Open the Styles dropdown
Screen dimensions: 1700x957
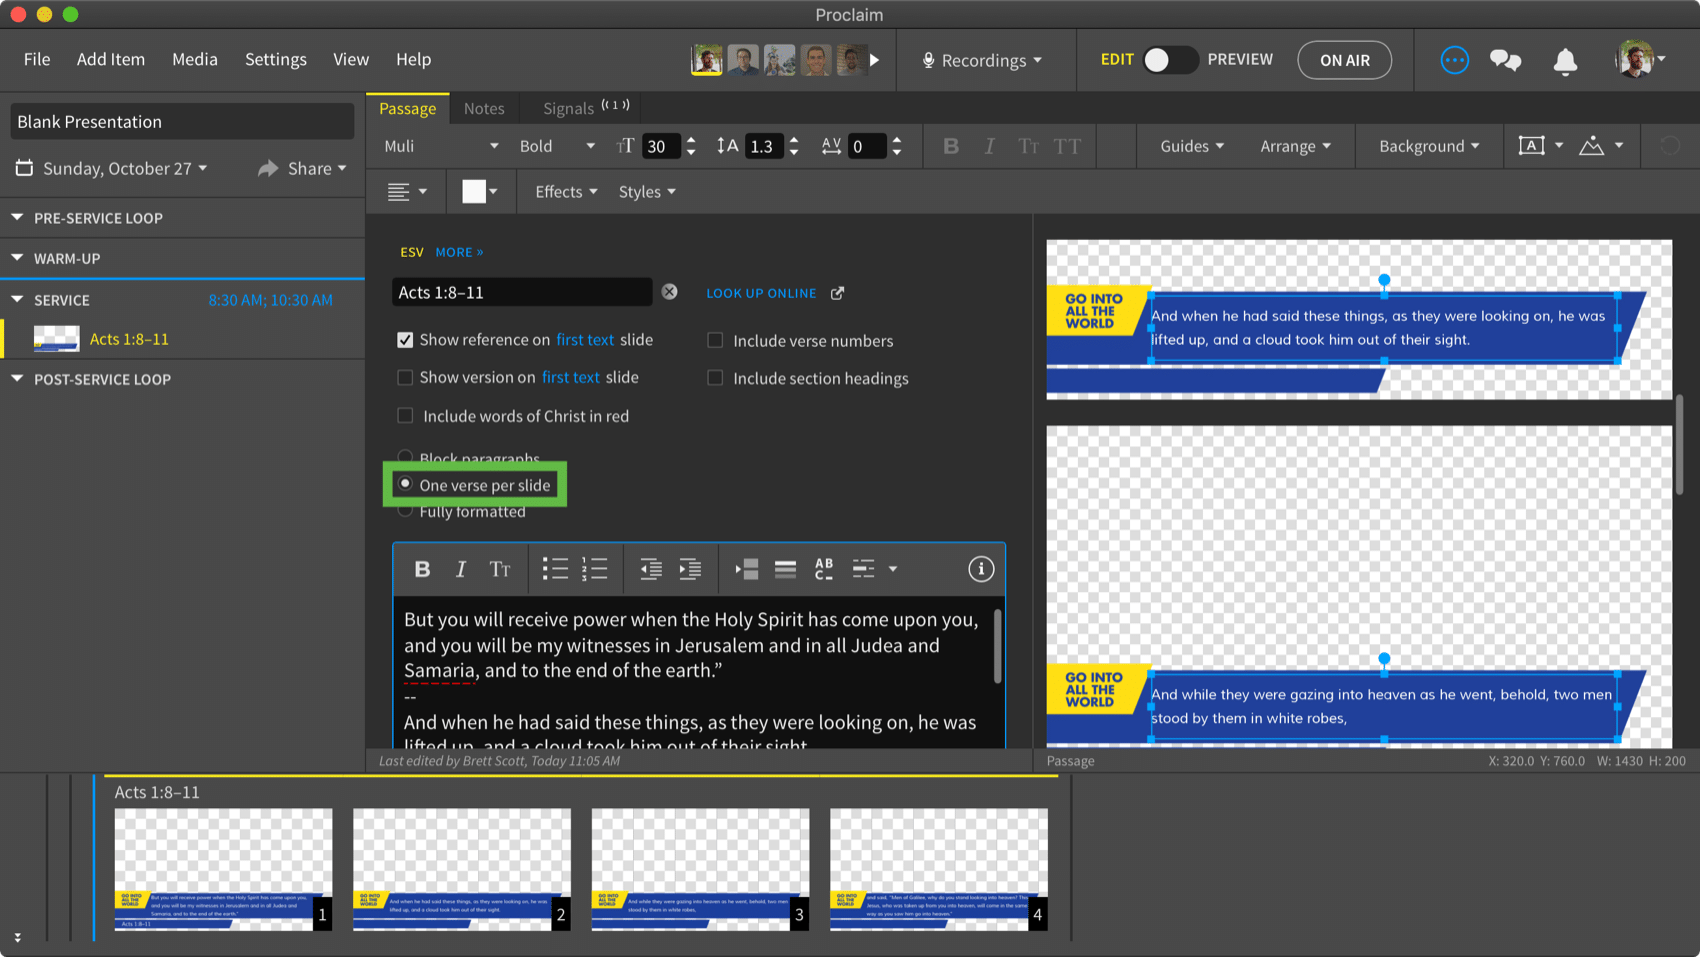click(x=647, y=192)
